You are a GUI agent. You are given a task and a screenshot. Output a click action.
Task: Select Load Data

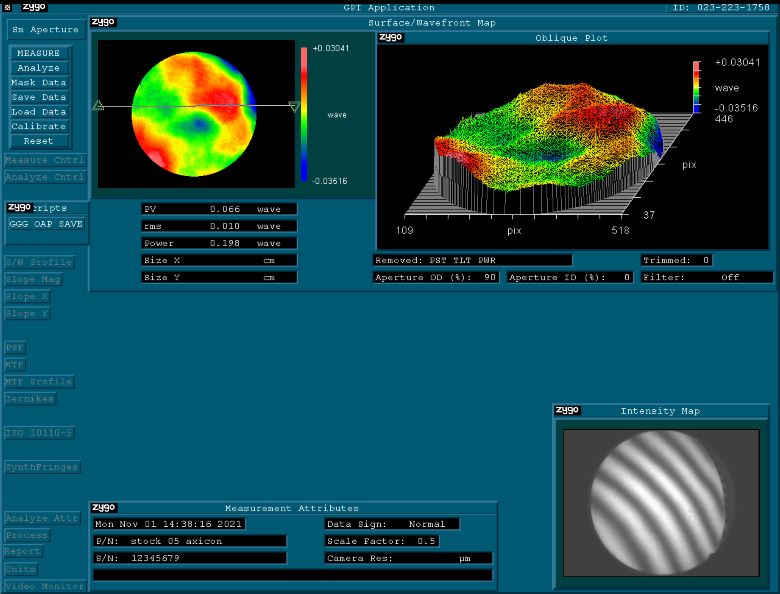pos(38,112)
